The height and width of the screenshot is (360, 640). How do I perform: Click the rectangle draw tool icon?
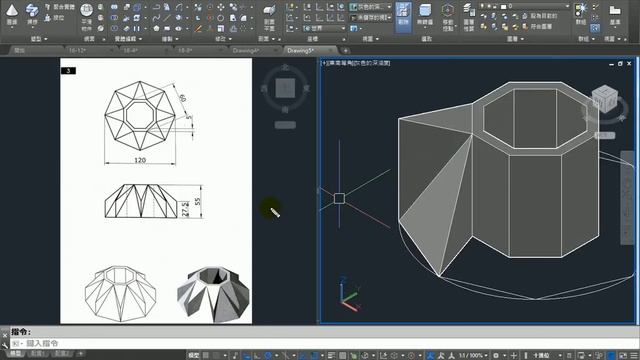pyautogui.click(x=167, y=29)
